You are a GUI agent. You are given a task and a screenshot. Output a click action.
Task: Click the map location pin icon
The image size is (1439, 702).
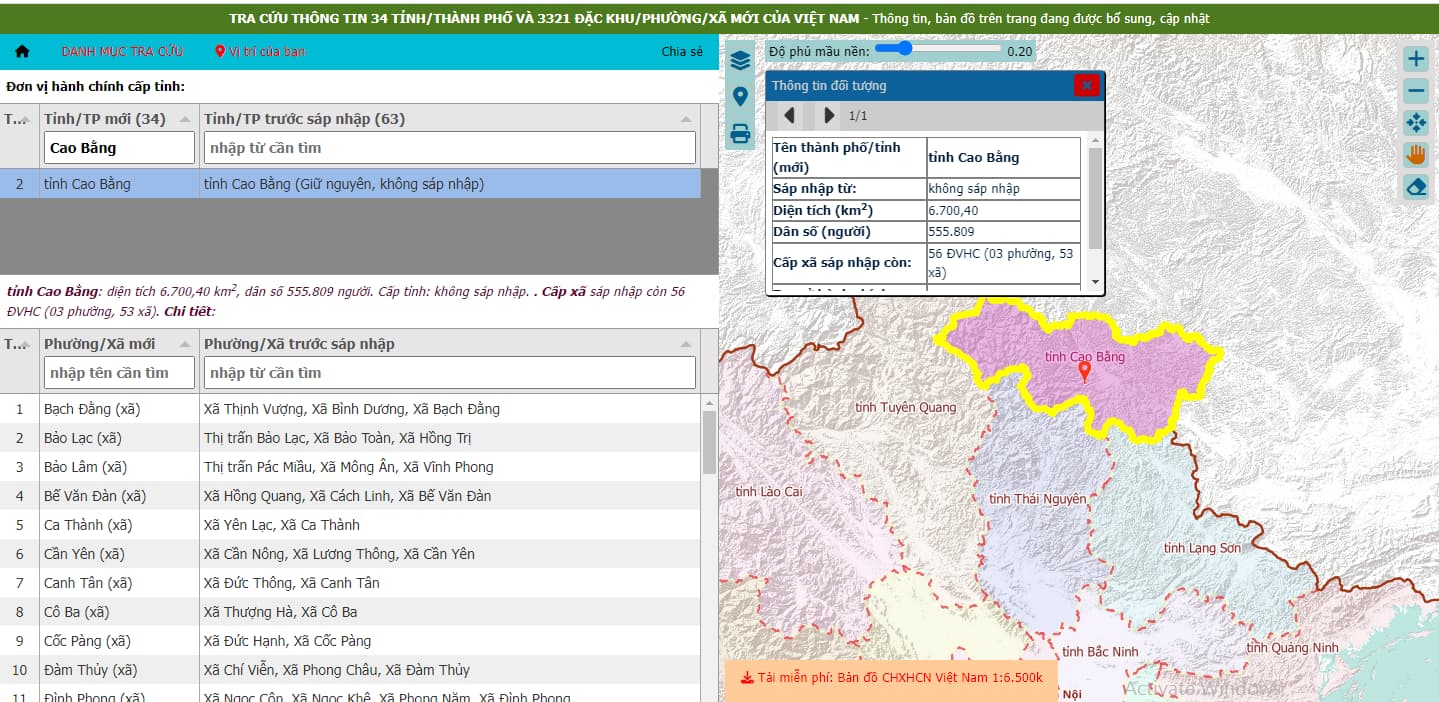740,97
